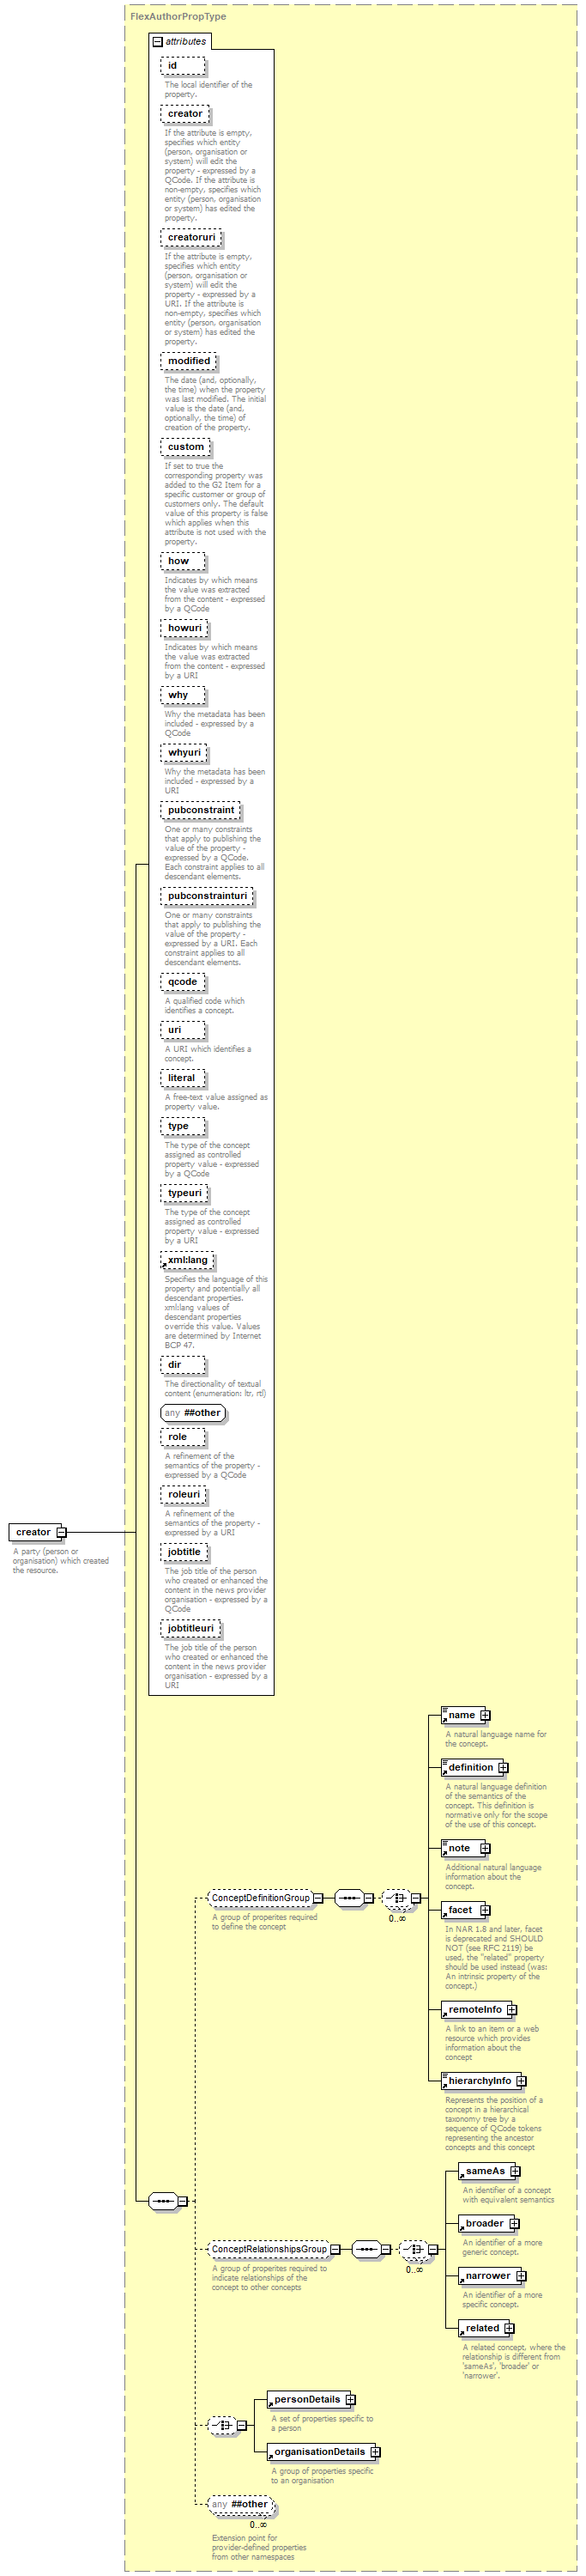586x2576 pixels.
Task: Collapse ConceptDefinitionGroup with its minus icon
Action: (x=318, y=1897)
